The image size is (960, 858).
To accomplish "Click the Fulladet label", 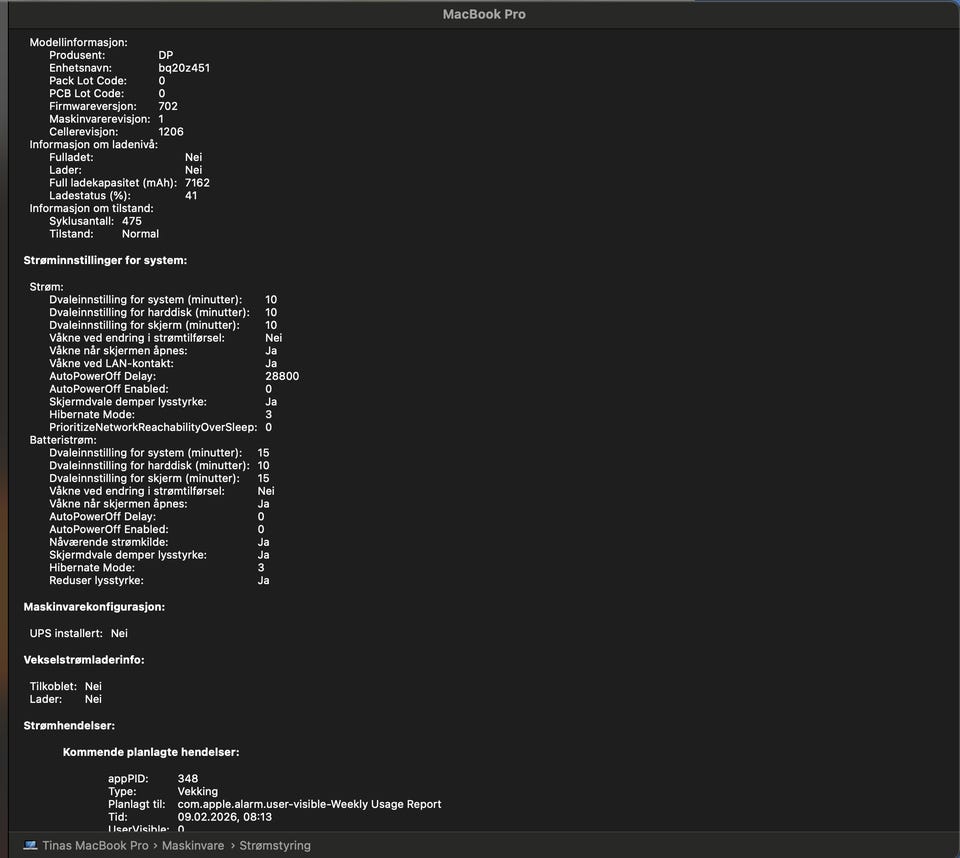I will pyautogui.click(x=71, y=157).
